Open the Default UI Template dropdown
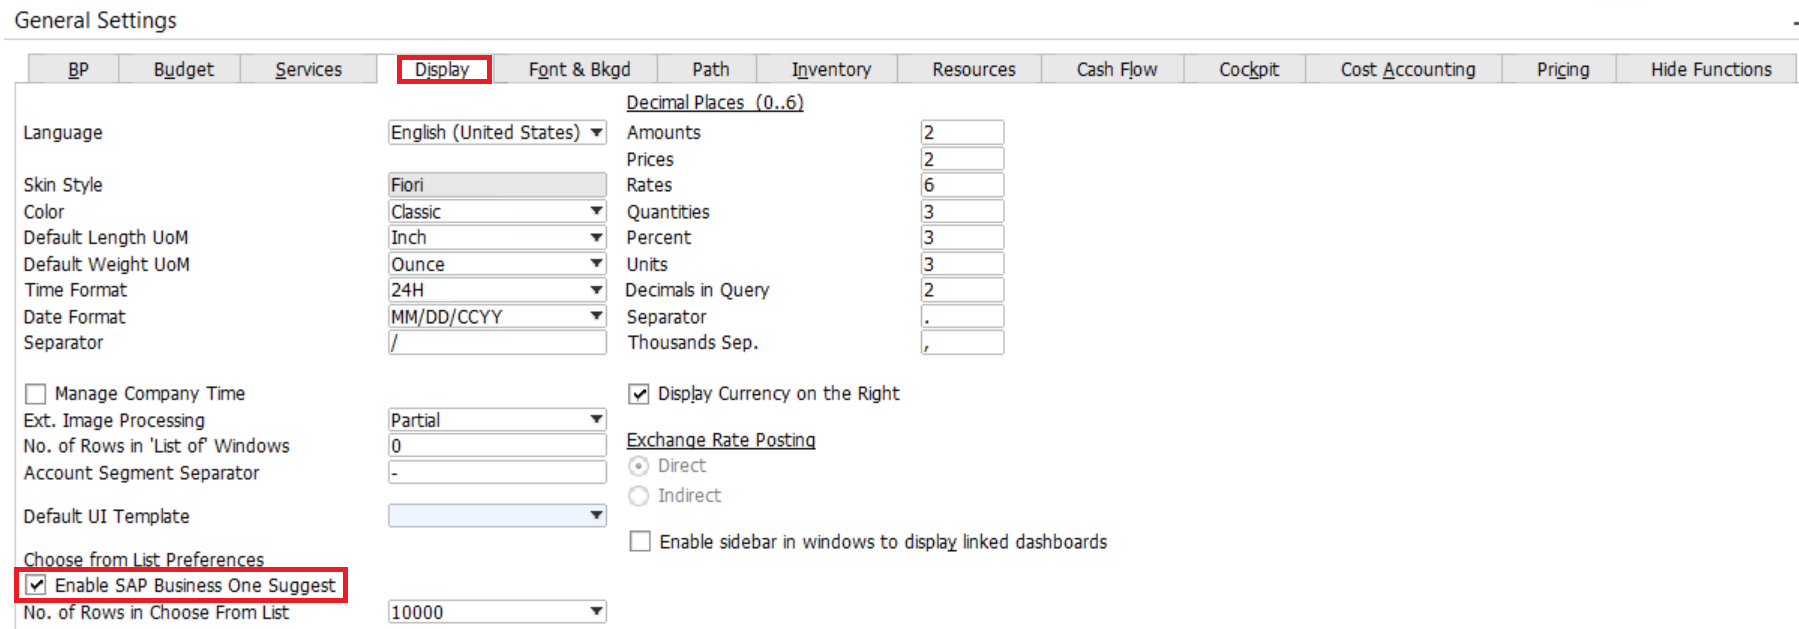1799x629 pixels. [x=597, y=516]
